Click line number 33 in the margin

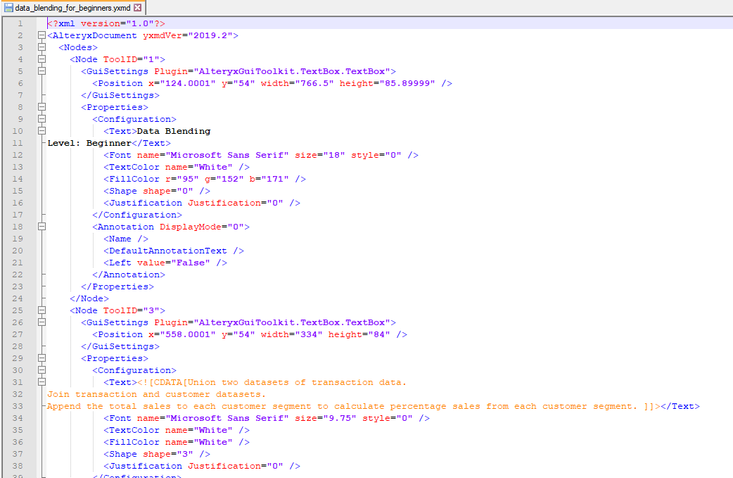click(17, 406)
